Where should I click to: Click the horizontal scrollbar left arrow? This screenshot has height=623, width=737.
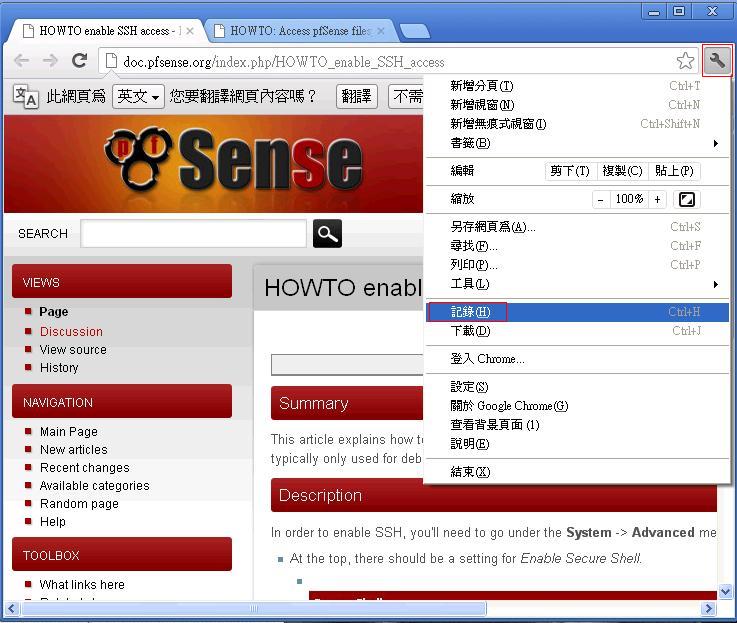(11, 609)
